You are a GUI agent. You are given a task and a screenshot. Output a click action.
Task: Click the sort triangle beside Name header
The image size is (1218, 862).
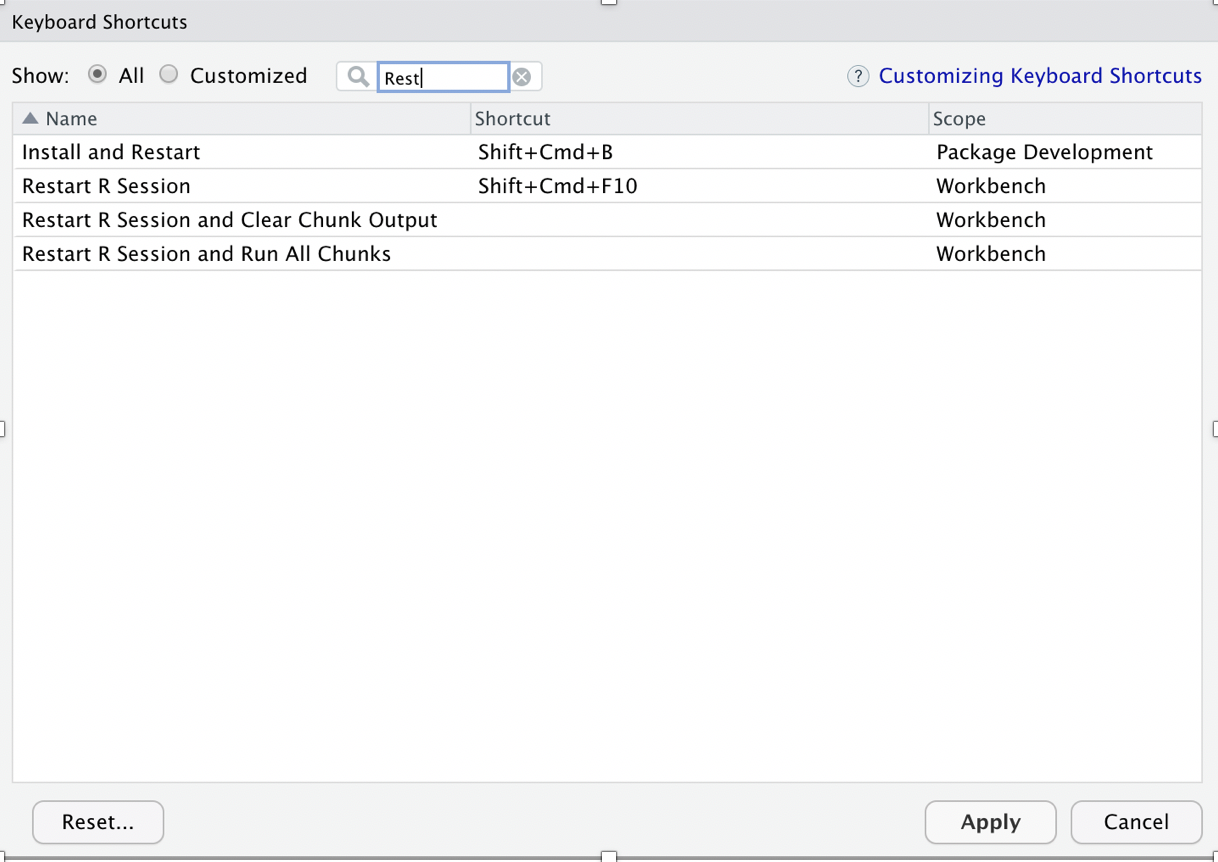click(x=28, y=118)
